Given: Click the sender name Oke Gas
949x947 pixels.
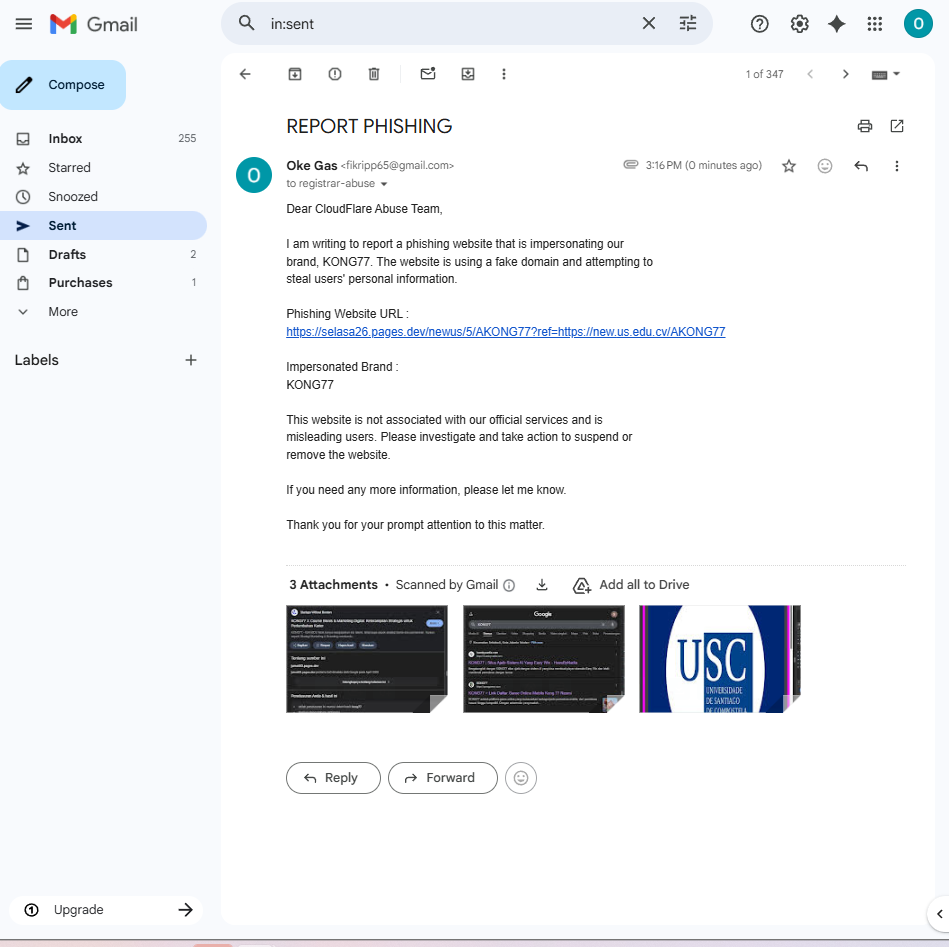Looking at the screenshot, I should (312, 165).
